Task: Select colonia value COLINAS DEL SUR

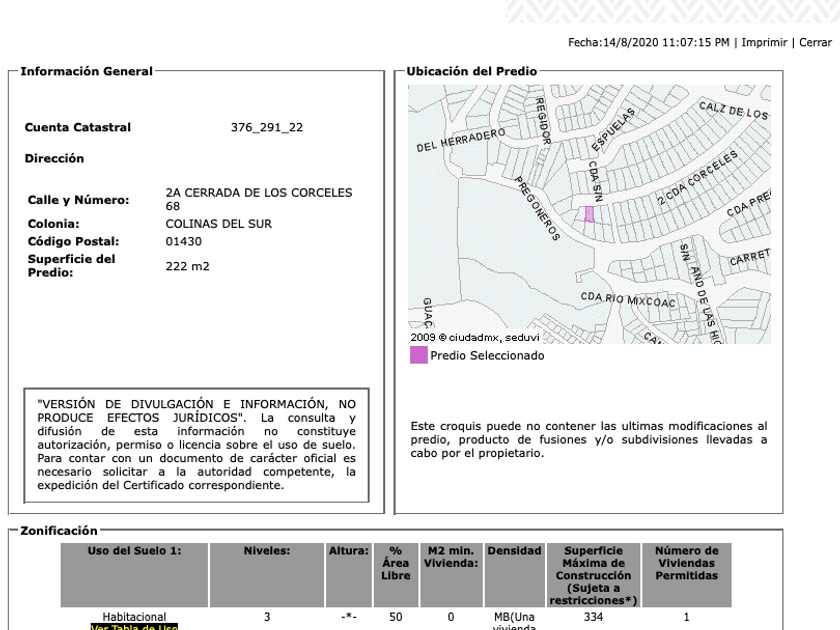Action: click(219, 224)
